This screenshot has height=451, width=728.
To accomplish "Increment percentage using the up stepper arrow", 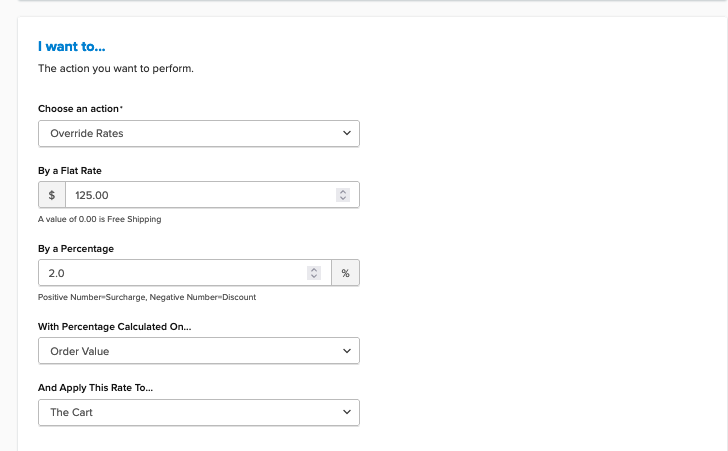I will point(314,269).
